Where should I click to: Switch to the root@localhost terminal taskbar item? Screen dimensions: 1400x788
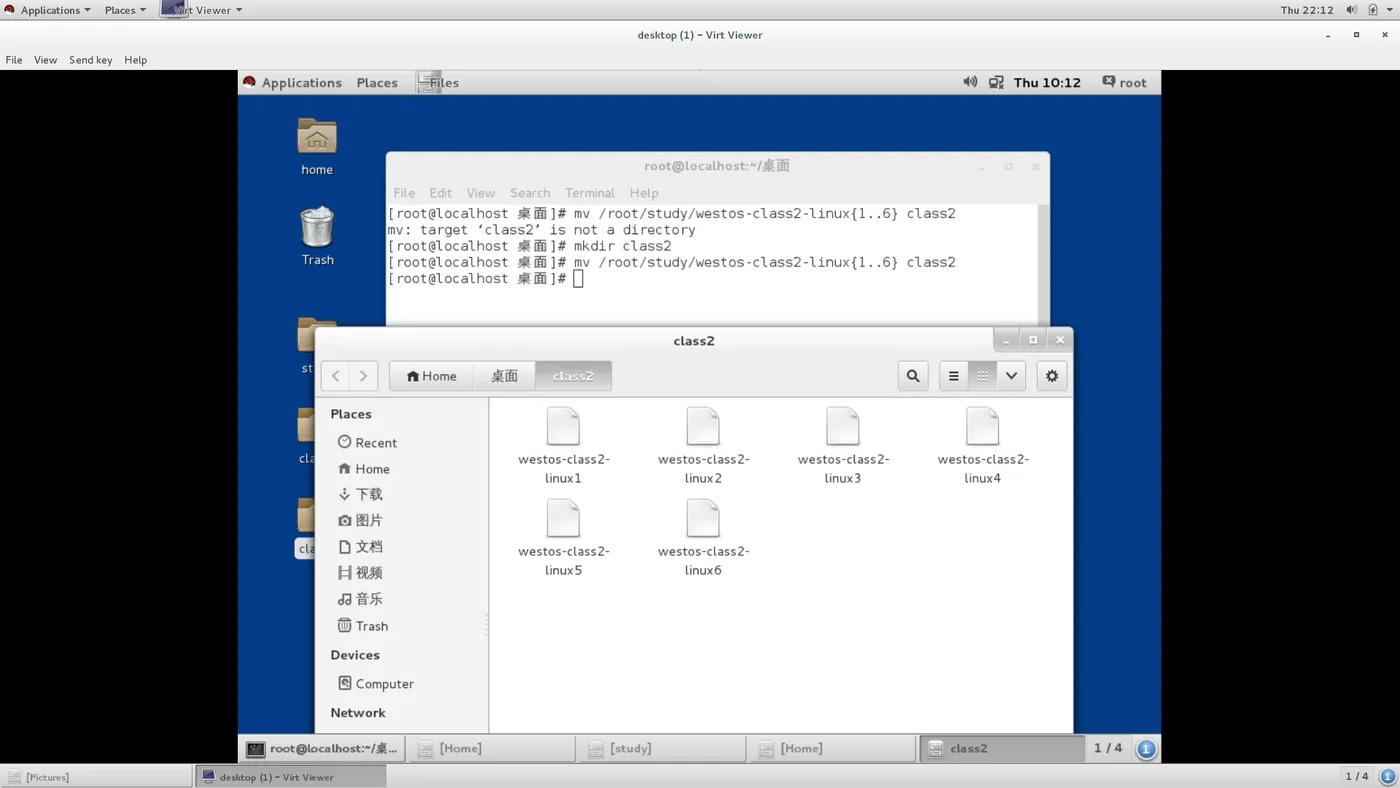[x=322, y=748]
